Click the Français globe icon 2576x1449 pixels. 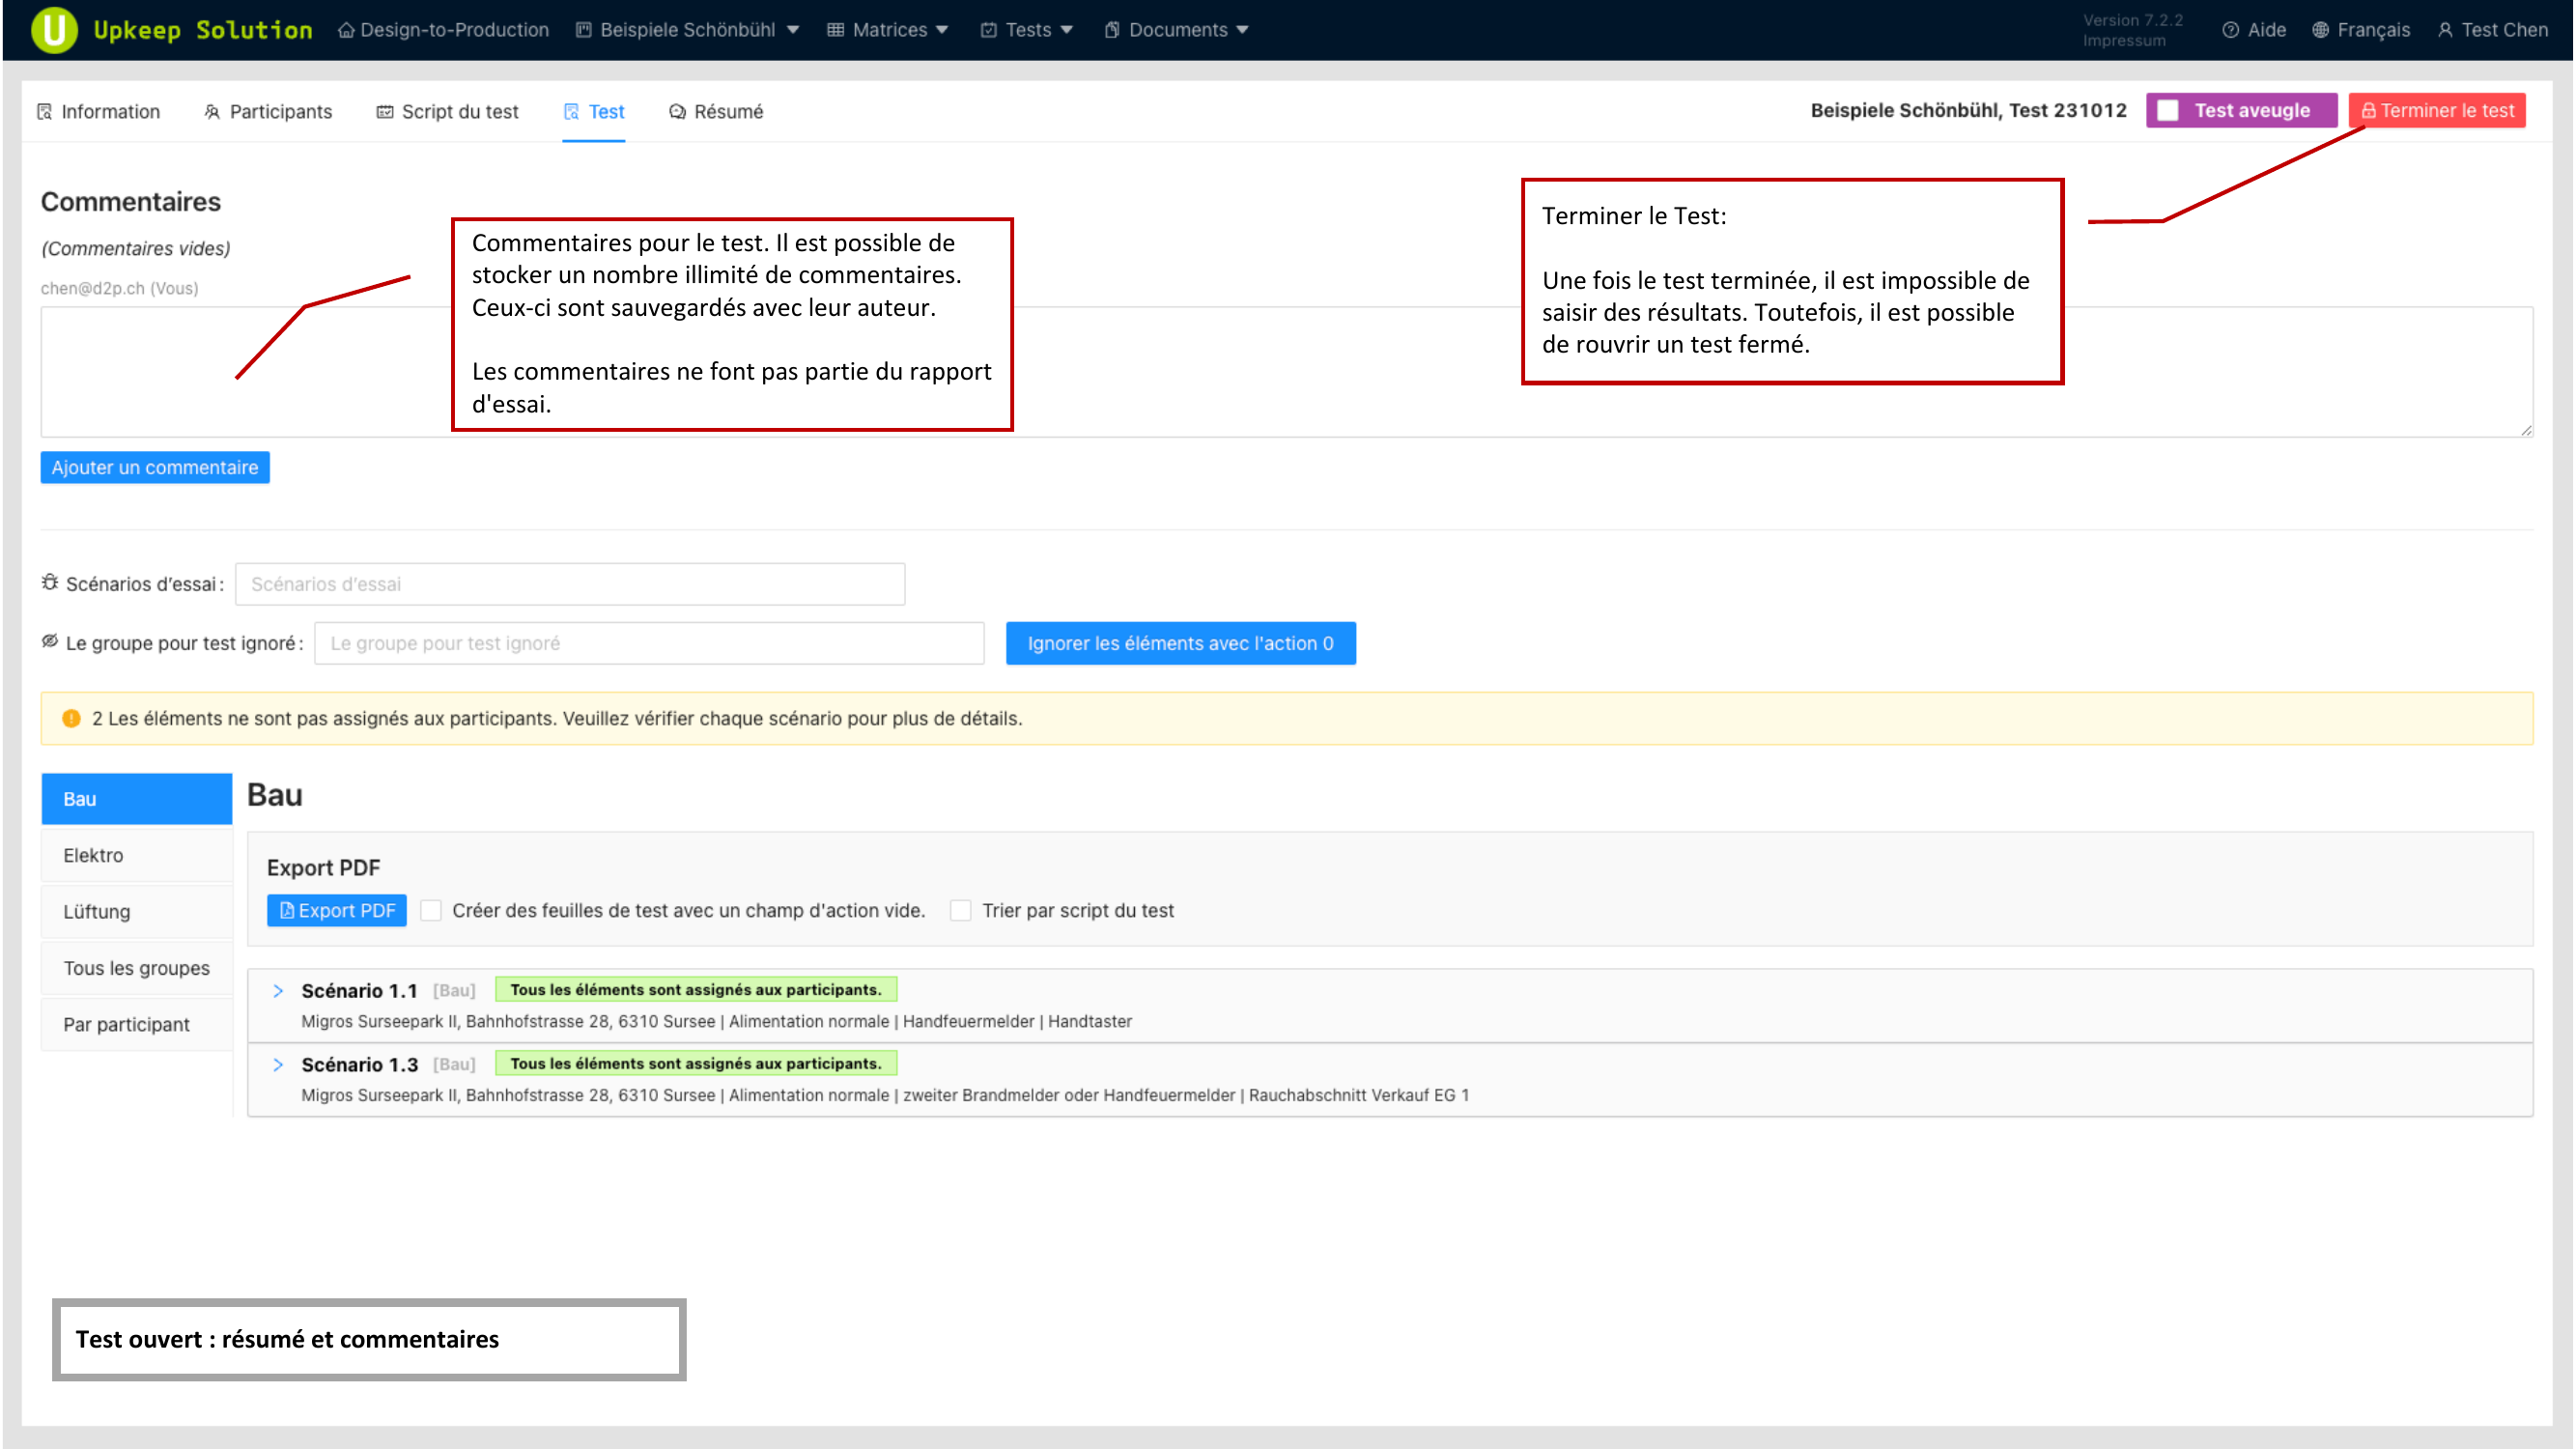tap(2321, 30)
